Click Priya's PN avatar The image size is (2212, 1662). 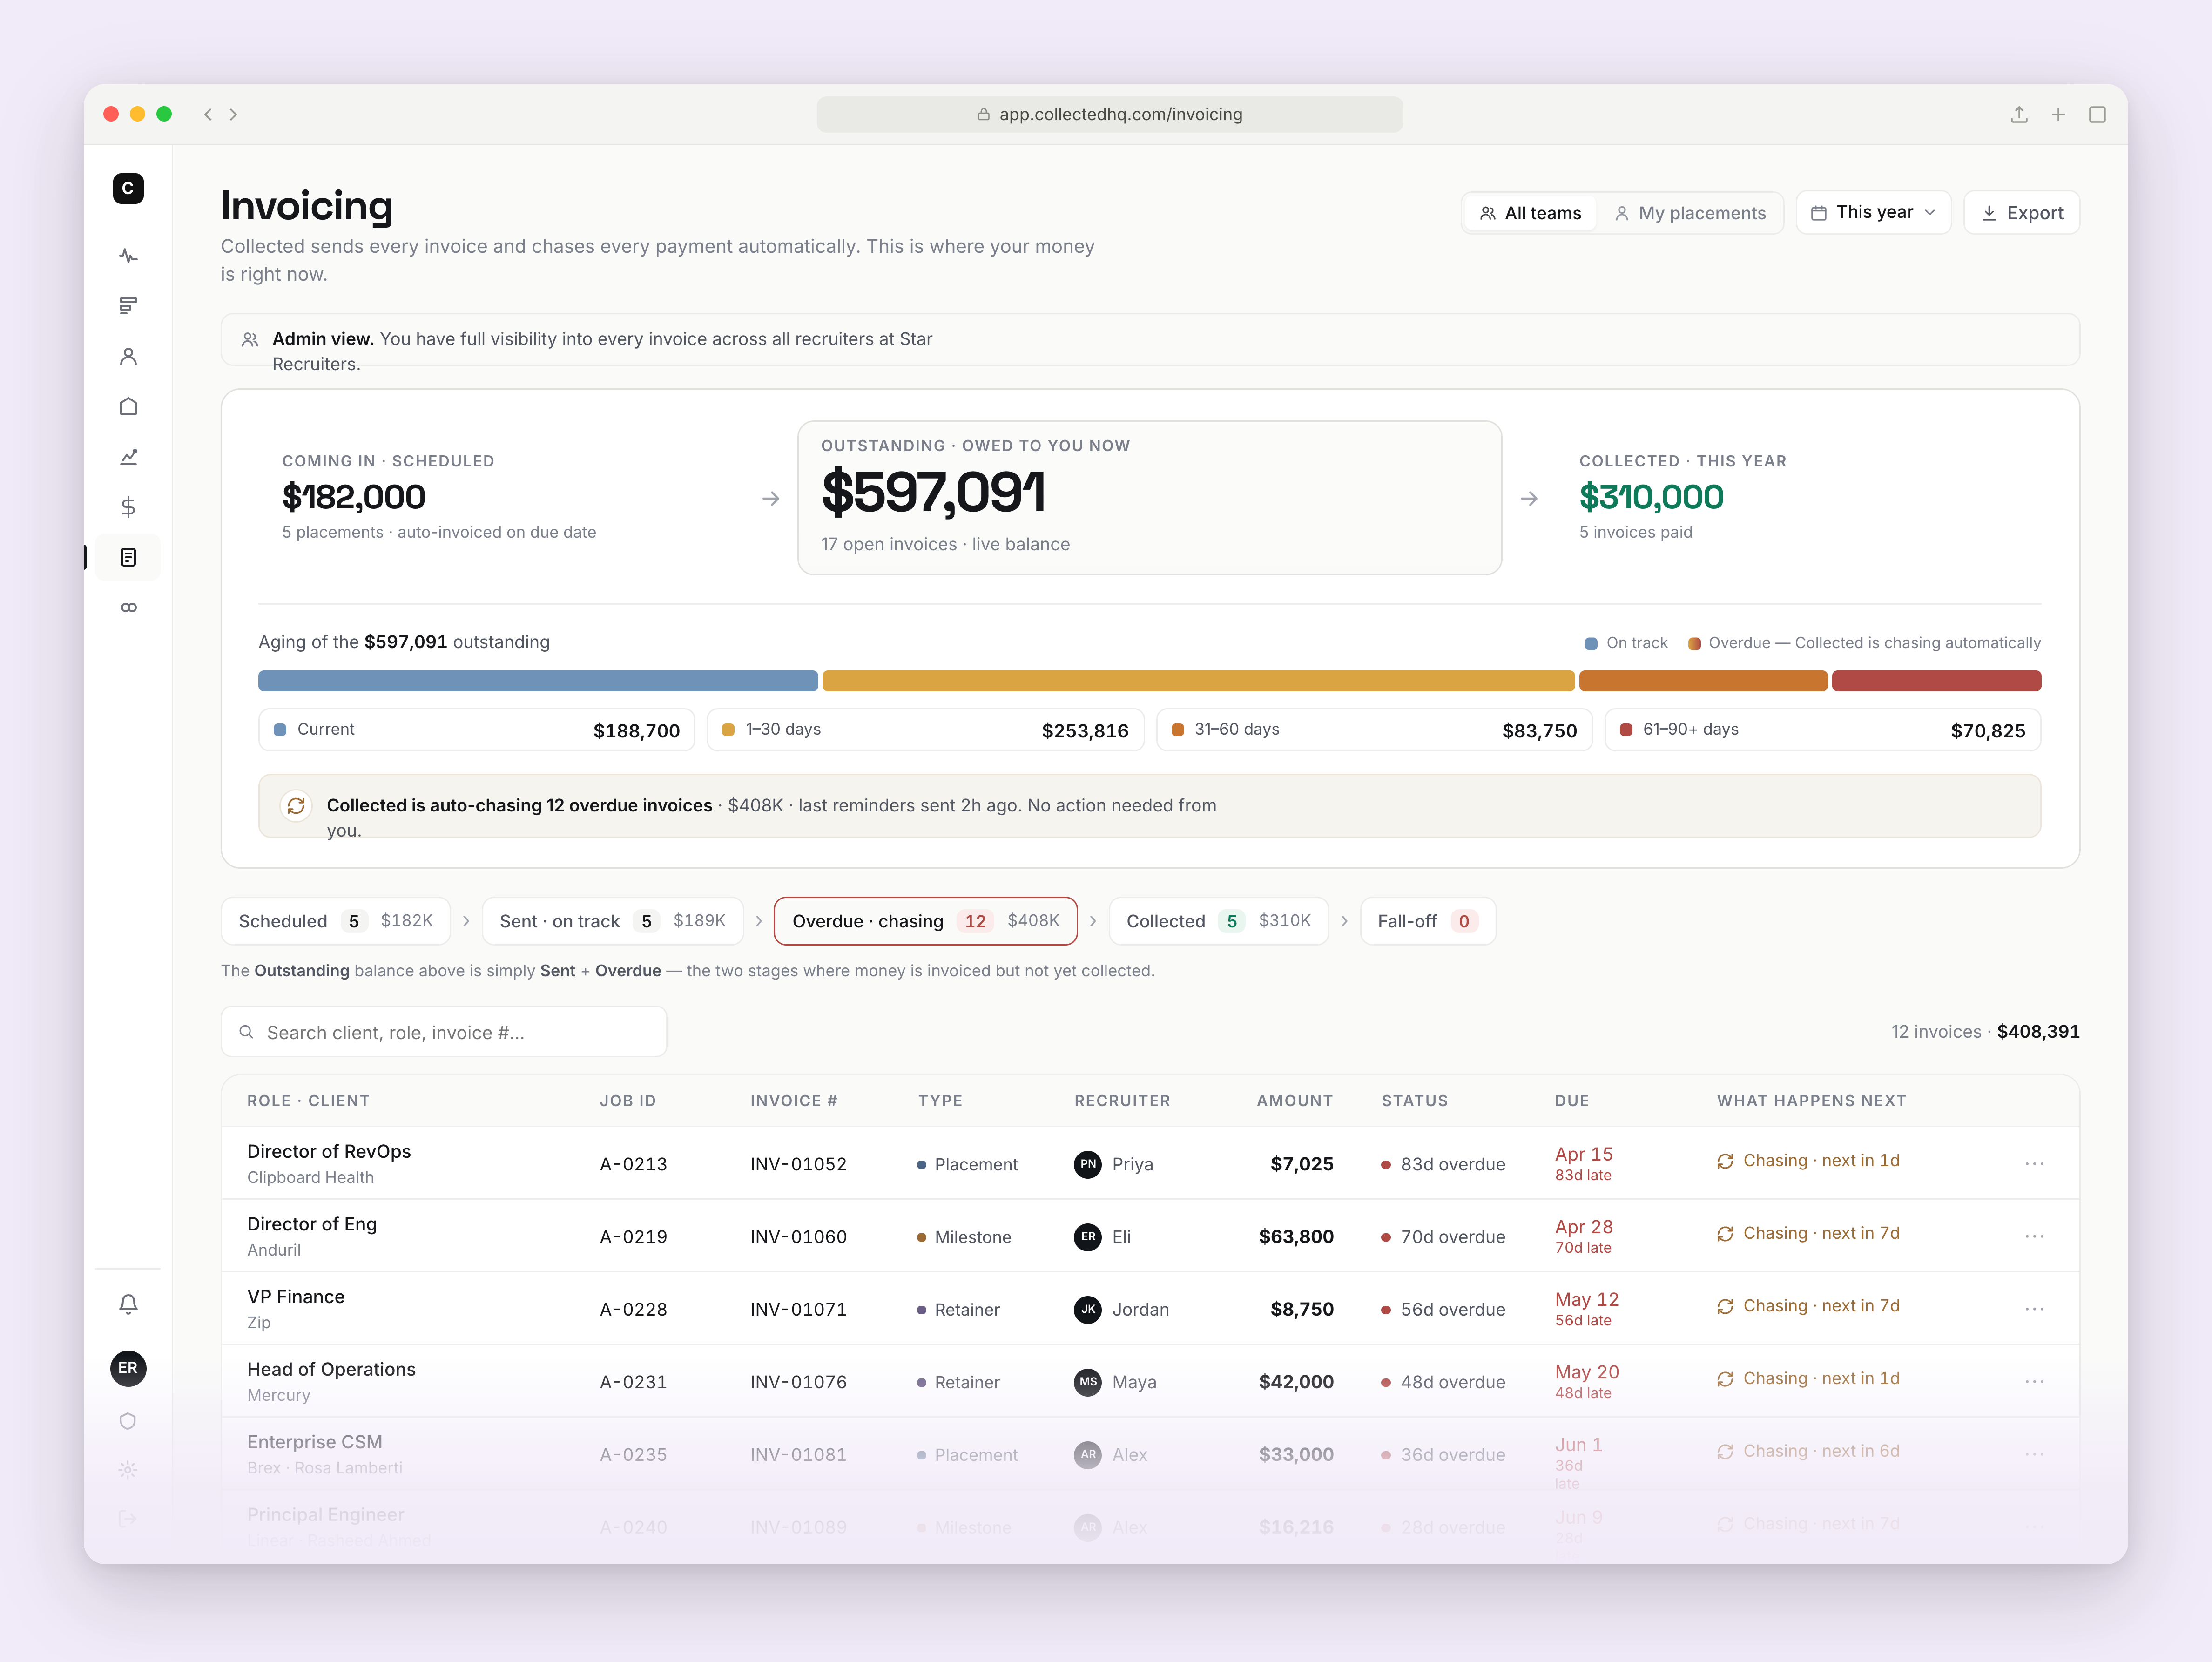point(1088,1164)
